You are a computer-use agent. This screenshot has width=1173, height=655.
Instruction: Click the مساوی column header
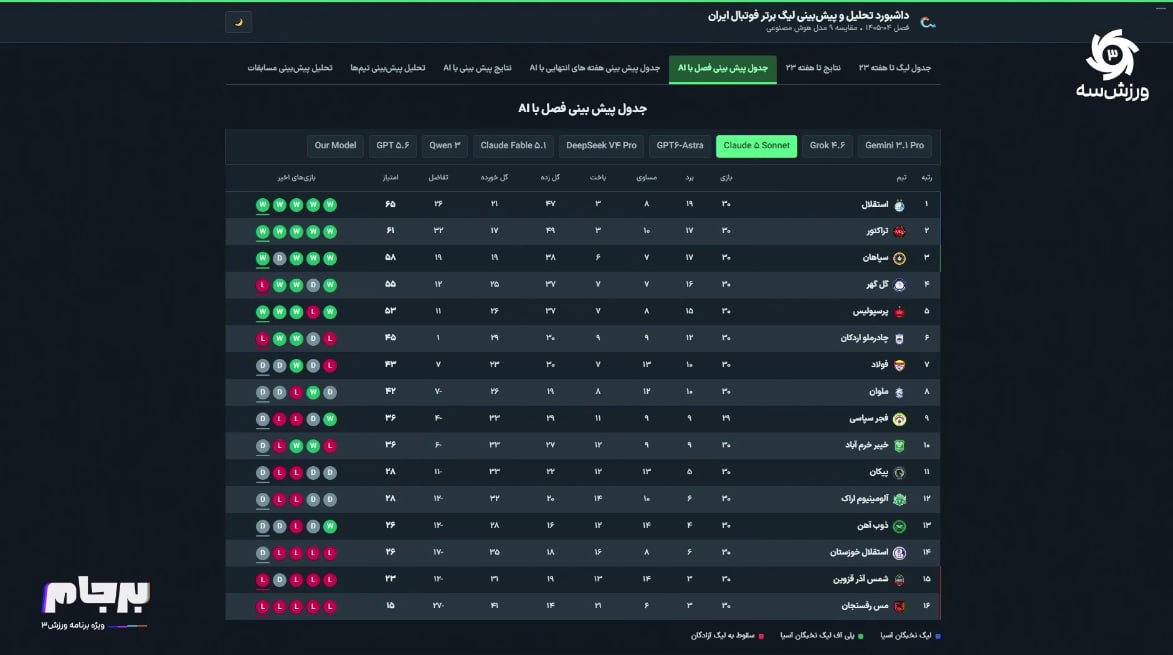point(646,178)
